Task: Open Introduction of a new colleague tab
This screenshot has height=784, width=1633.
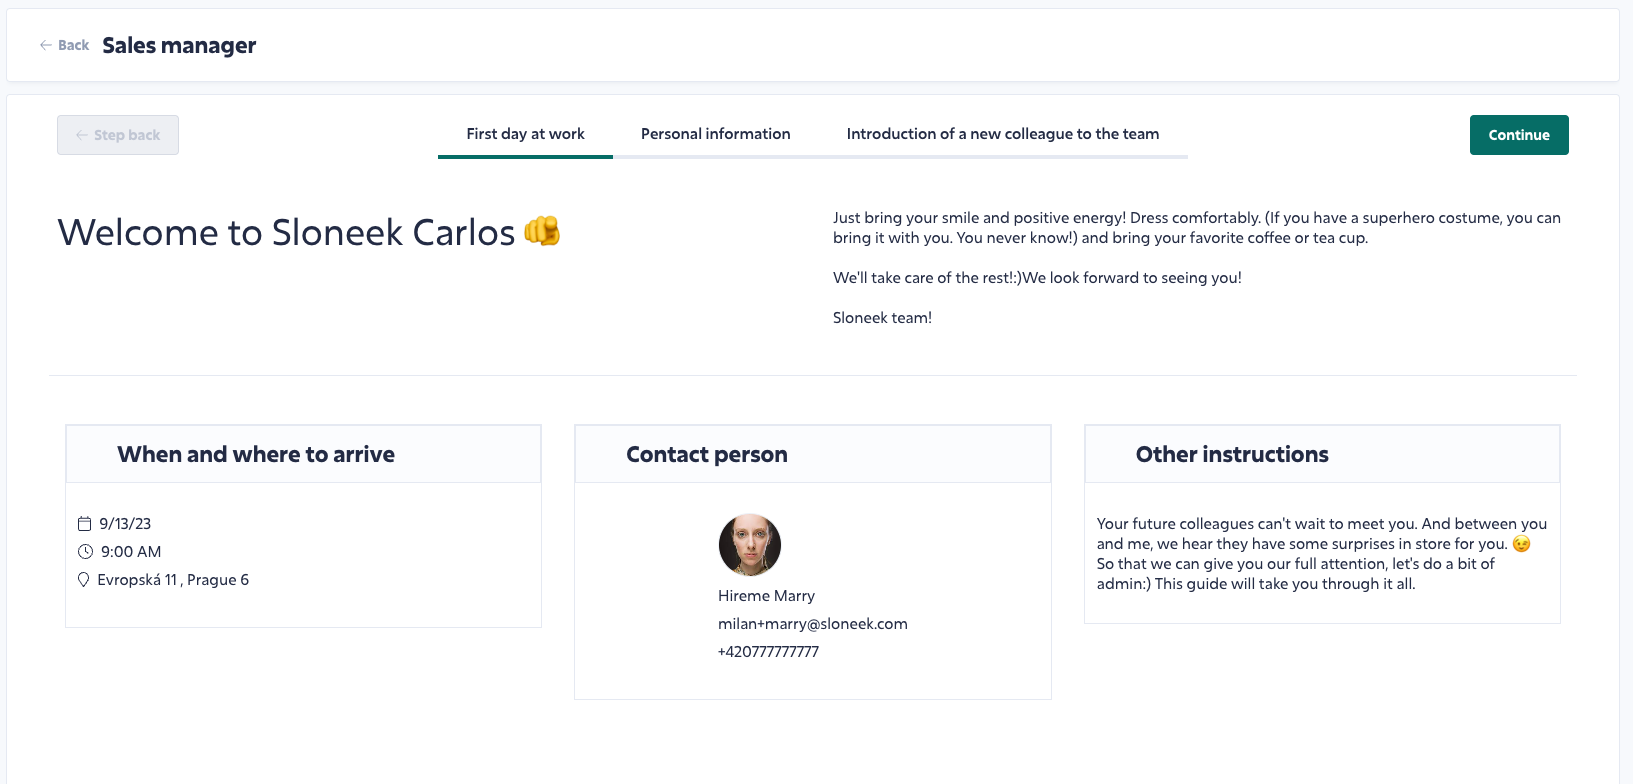Action: pyautogui.click(x=1002, y=134)
